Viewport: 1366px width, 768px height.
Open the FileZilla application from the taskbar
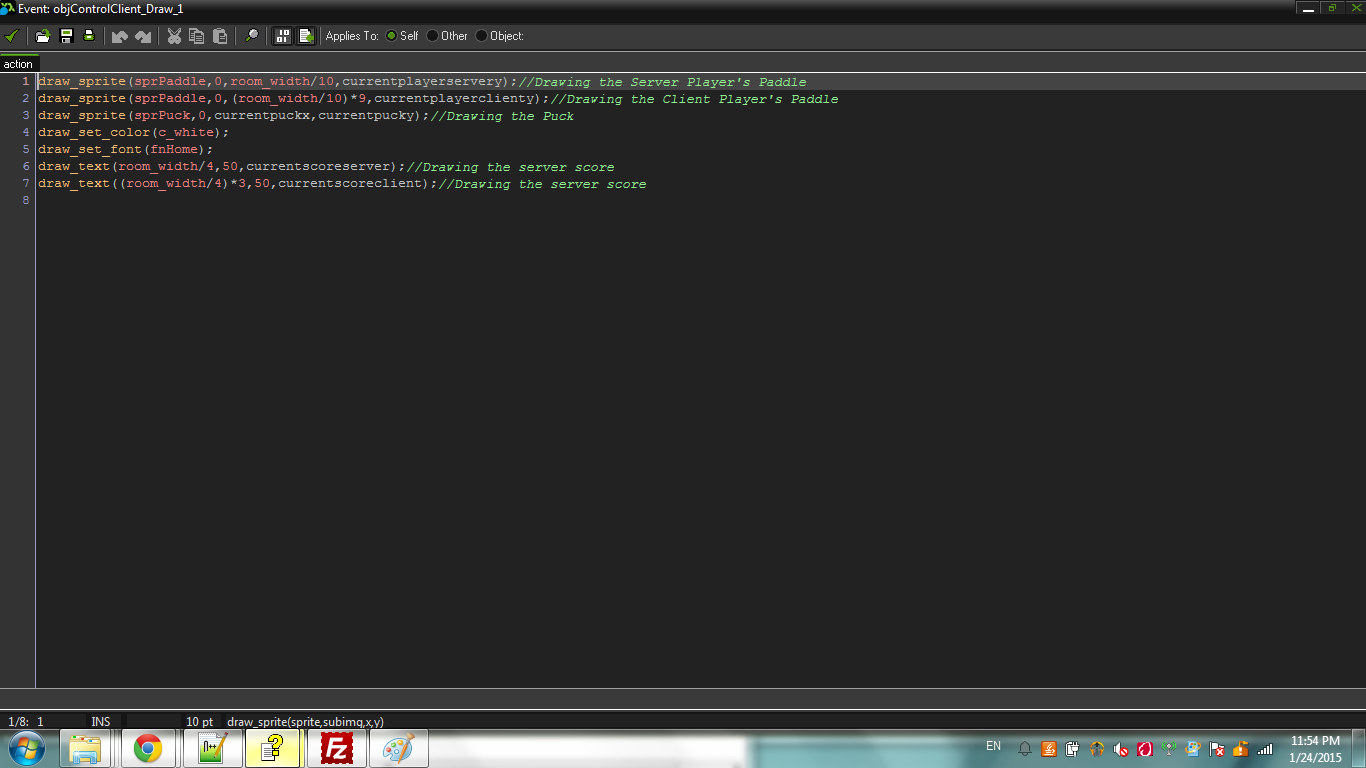pos(336,748)
